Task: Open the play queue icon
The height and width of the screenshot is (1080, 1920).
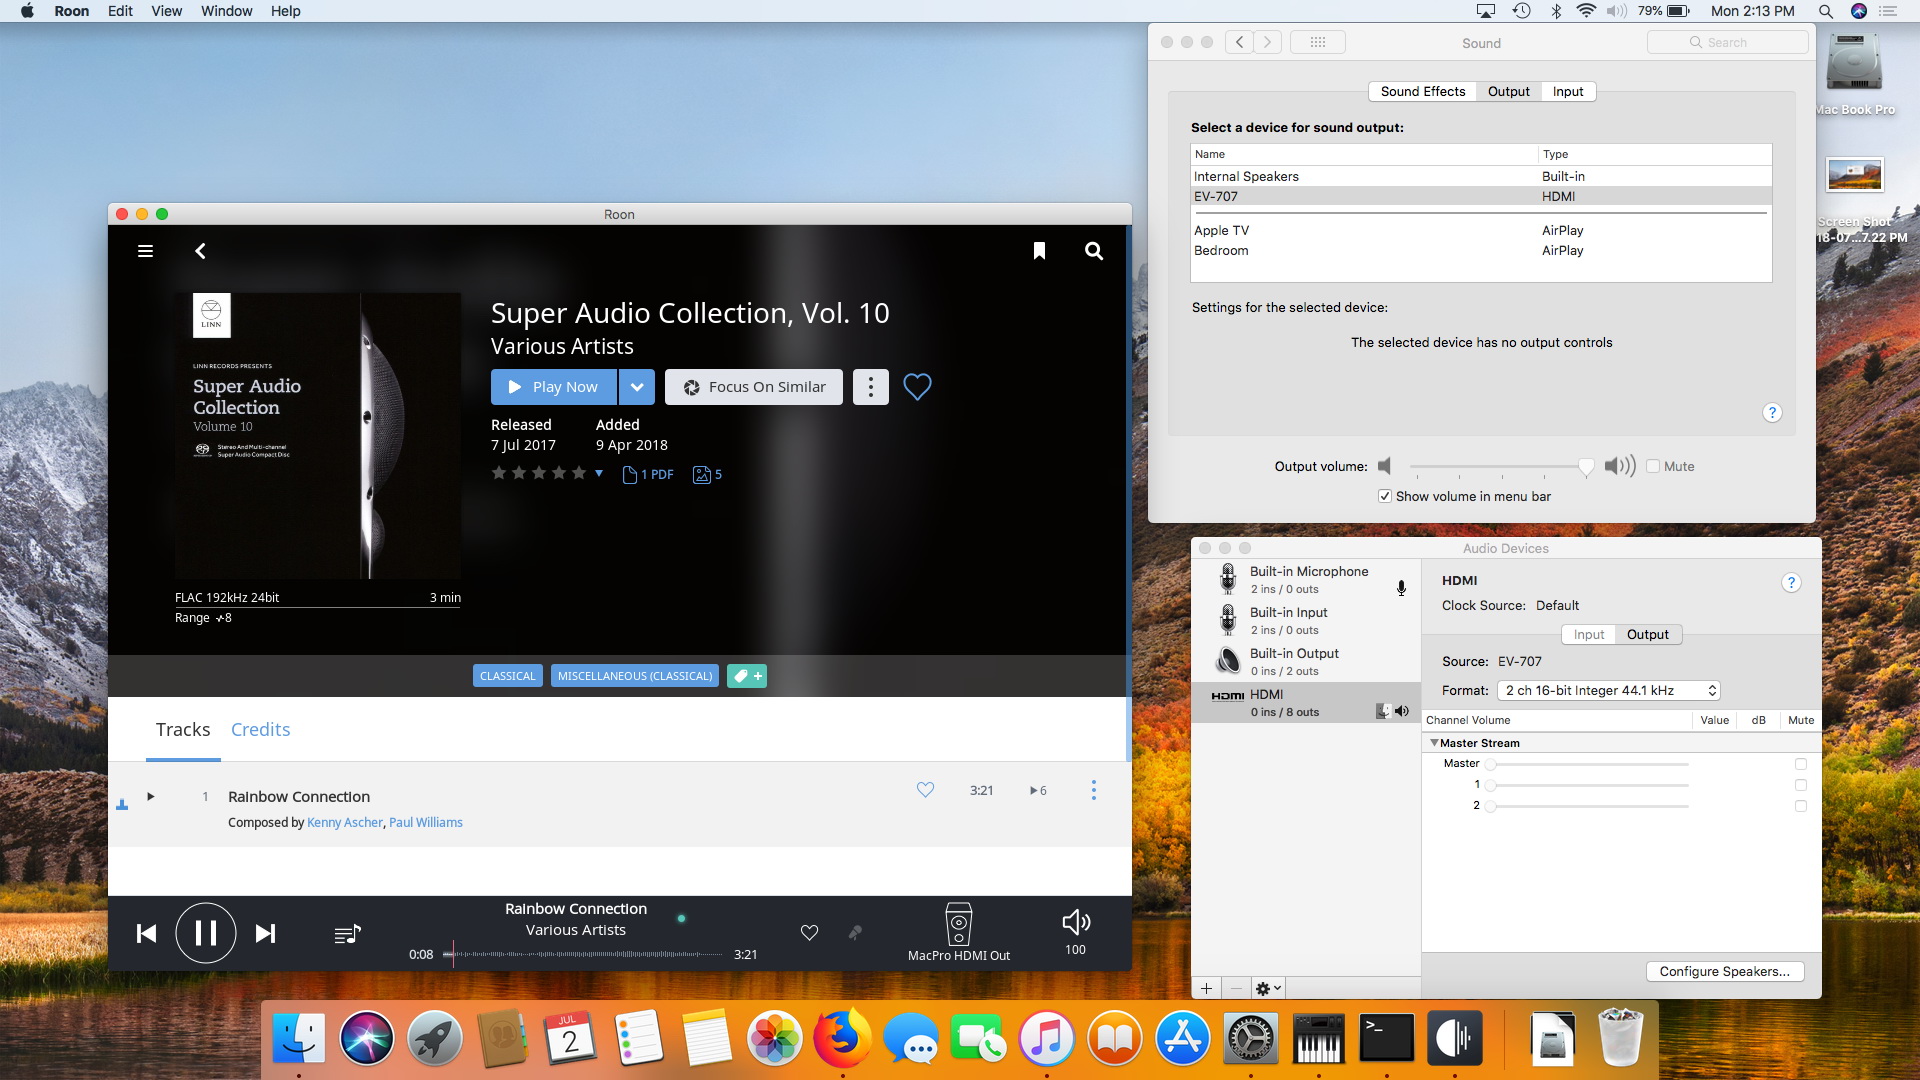Action: click(347, 934)
